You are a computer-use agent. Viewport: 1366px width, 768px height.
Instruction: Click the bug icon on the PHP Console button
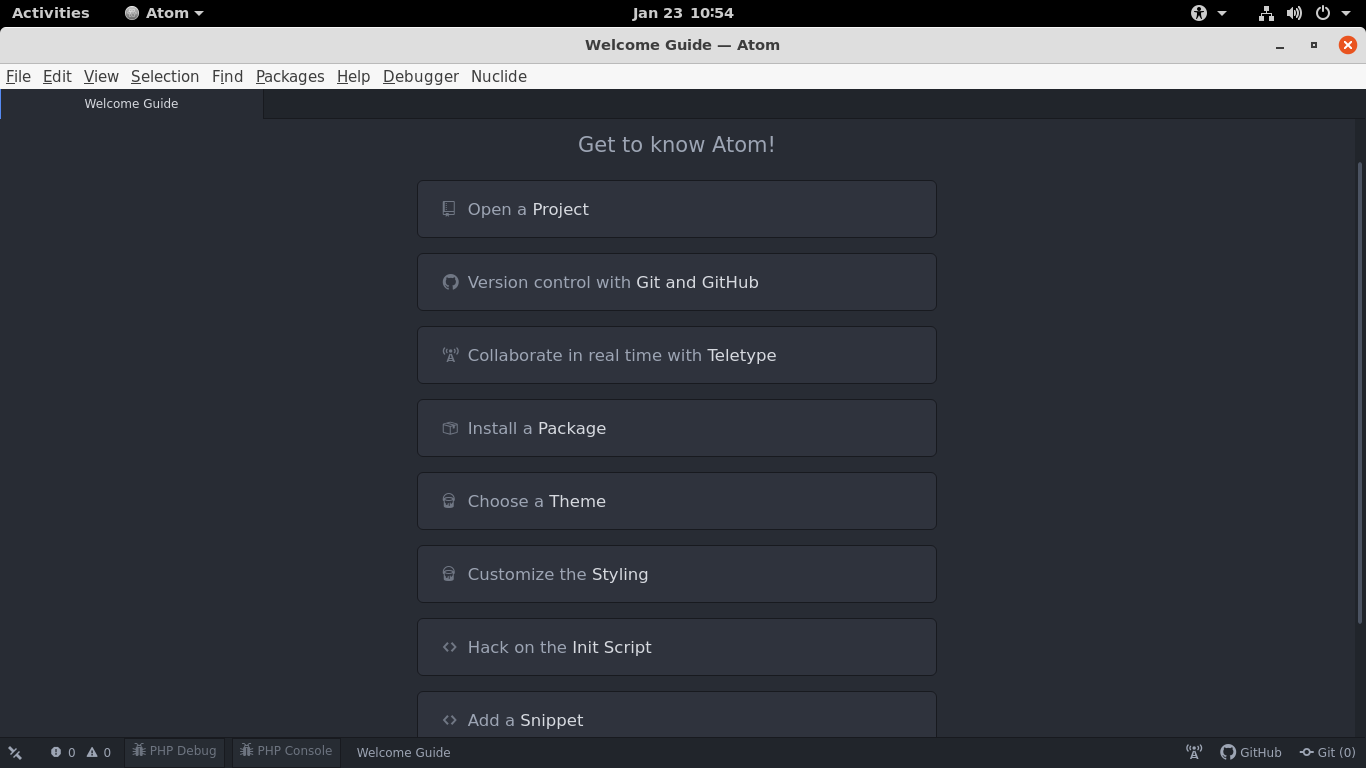tap(246, 750)
